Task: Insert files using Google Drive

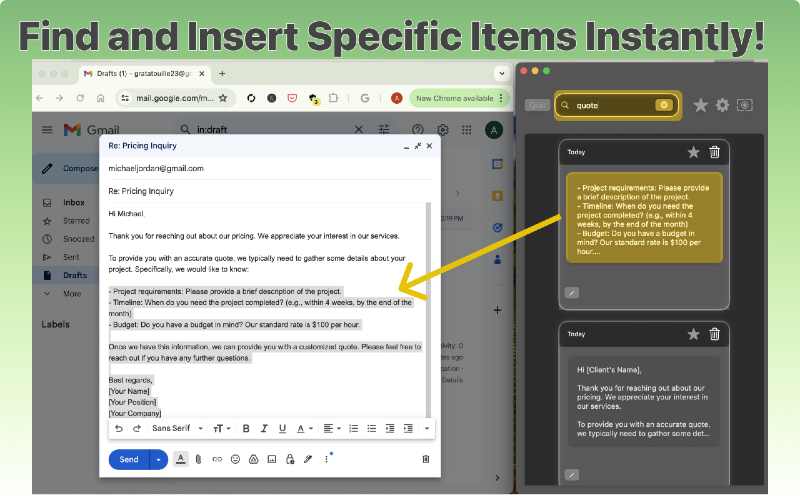Action: point(254,459)
